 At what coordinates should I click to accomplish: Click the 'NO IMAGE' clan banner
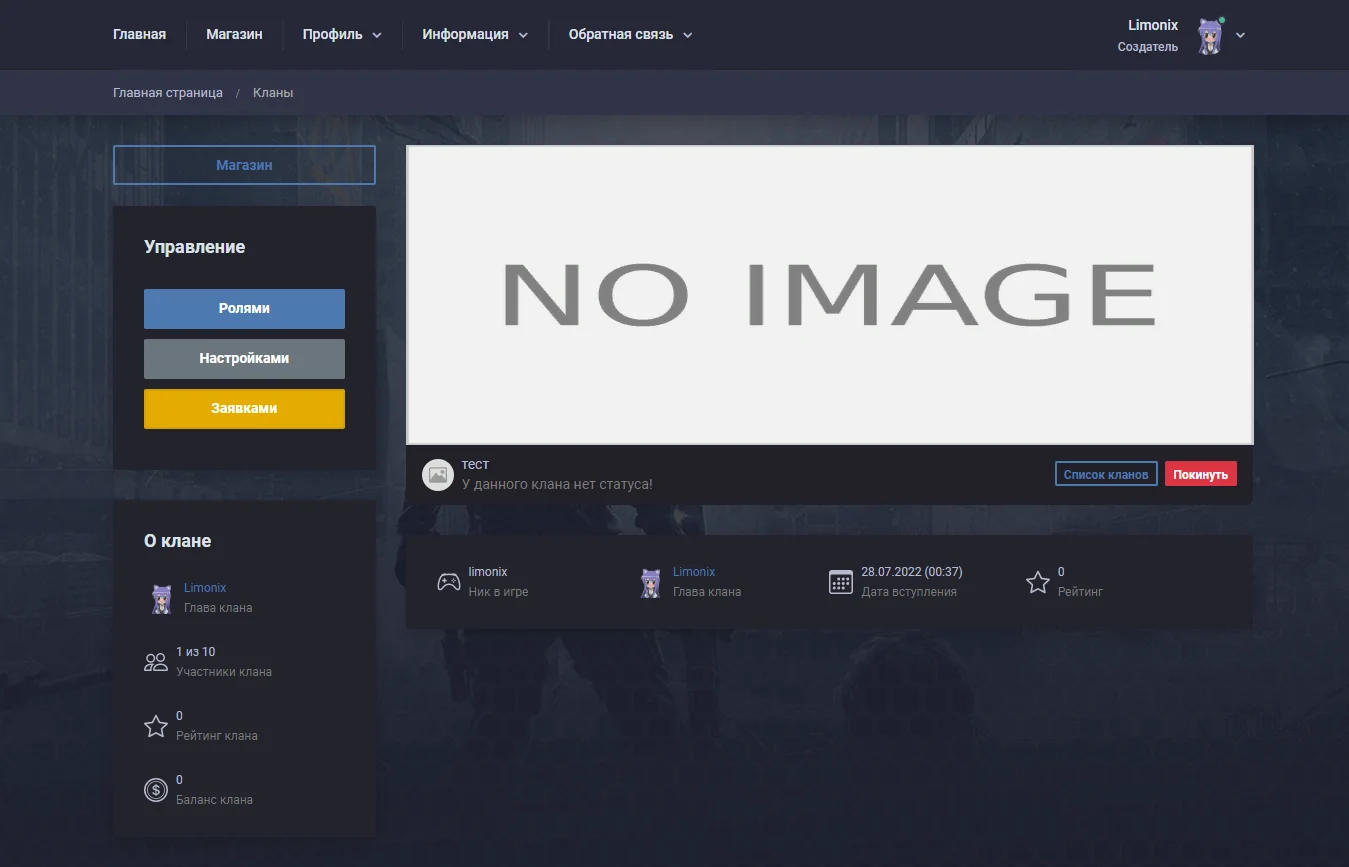click(829, 295)
